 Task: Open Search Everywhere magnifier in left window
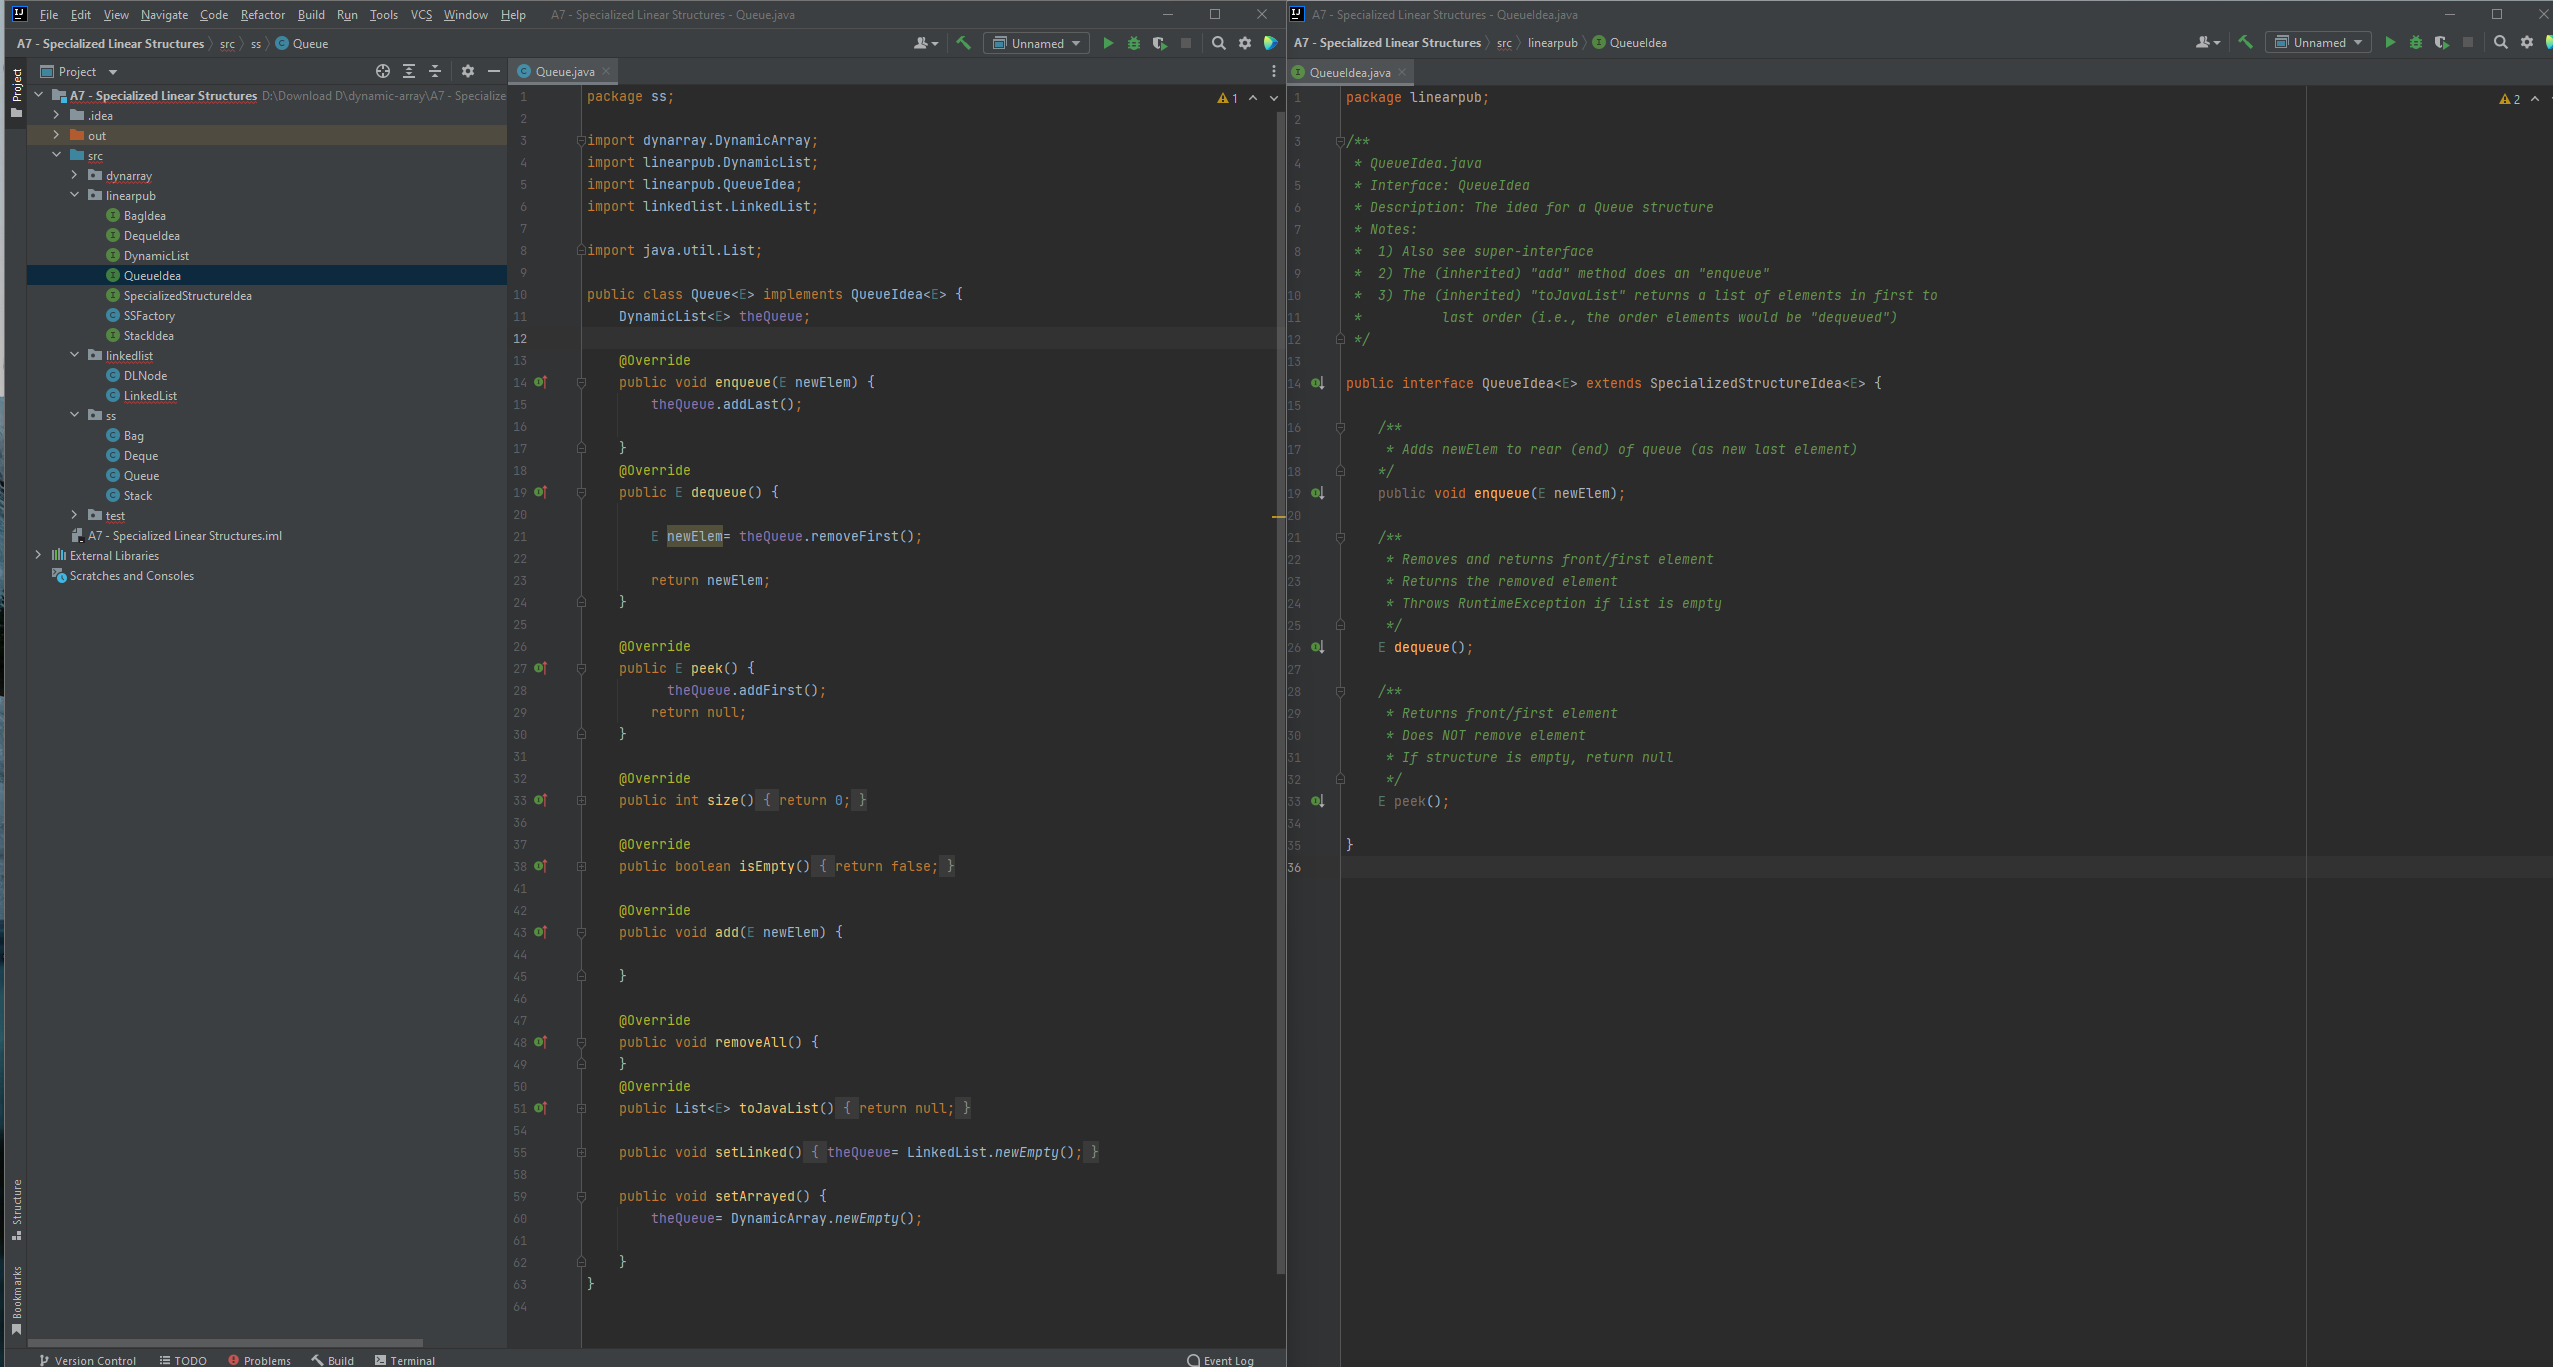tap(1218, 43)
